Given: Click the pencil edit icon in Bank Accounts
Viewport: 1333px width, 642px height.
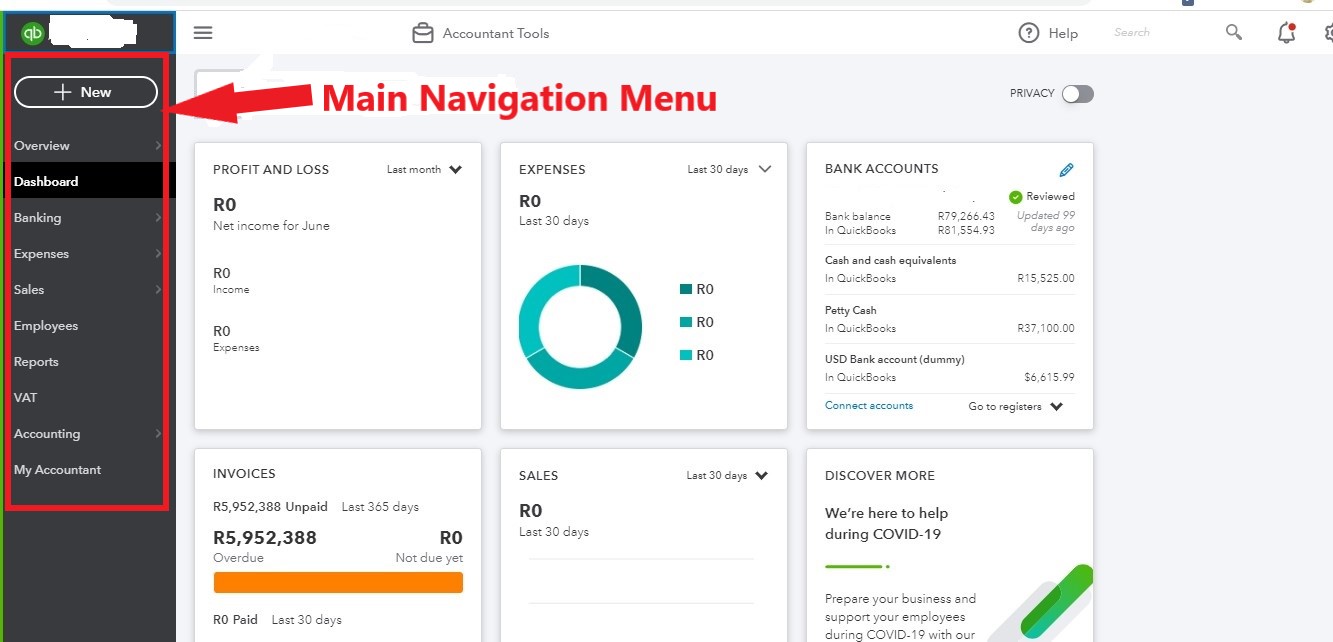Looking at the screenshot, I should pos(1066,170).
